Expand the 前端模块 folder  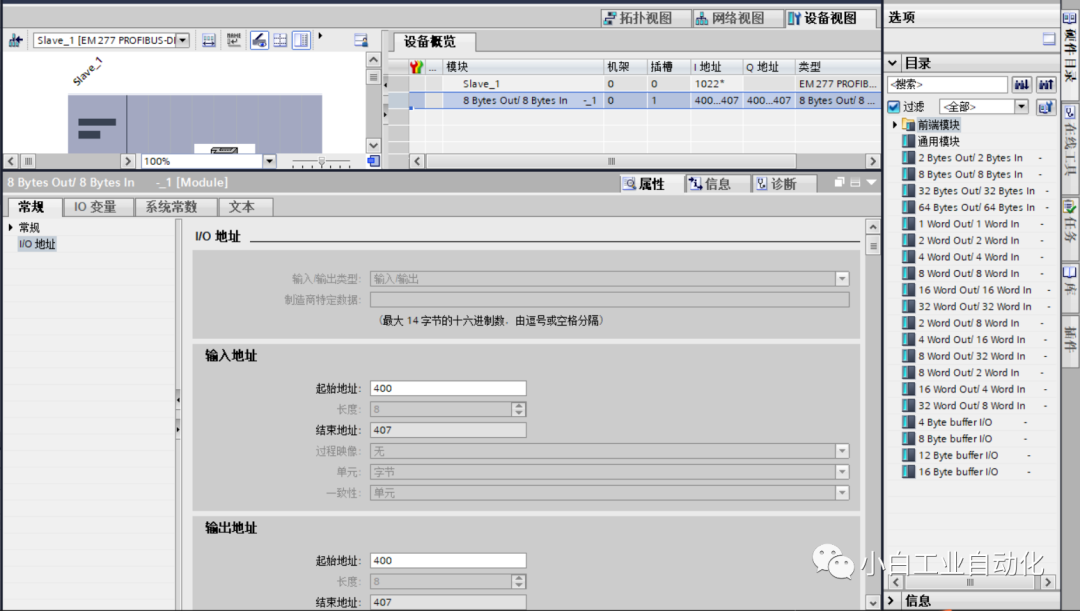tap(895, 125)
